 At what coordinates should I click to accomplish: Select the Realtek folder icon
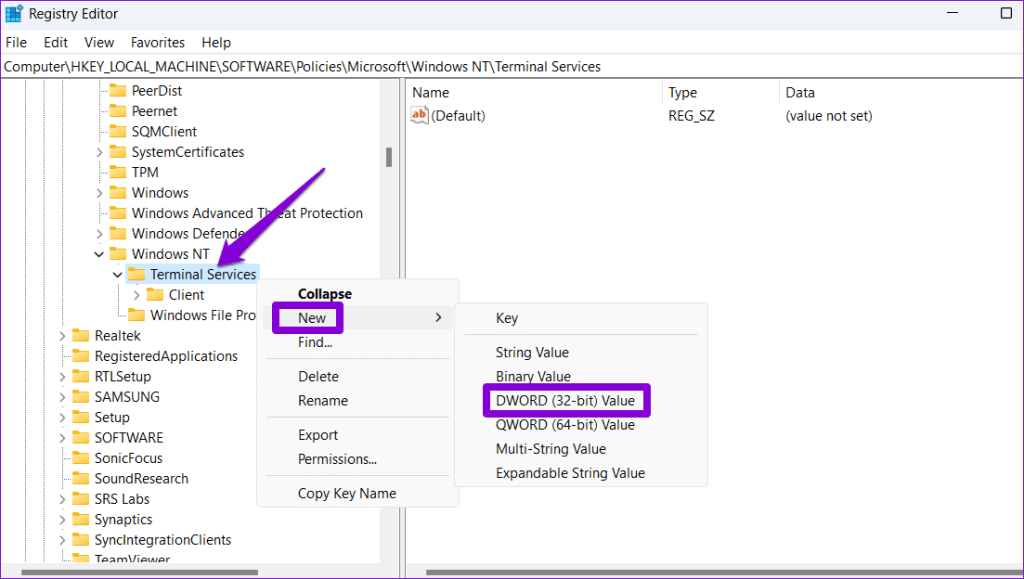pos(81,336)
